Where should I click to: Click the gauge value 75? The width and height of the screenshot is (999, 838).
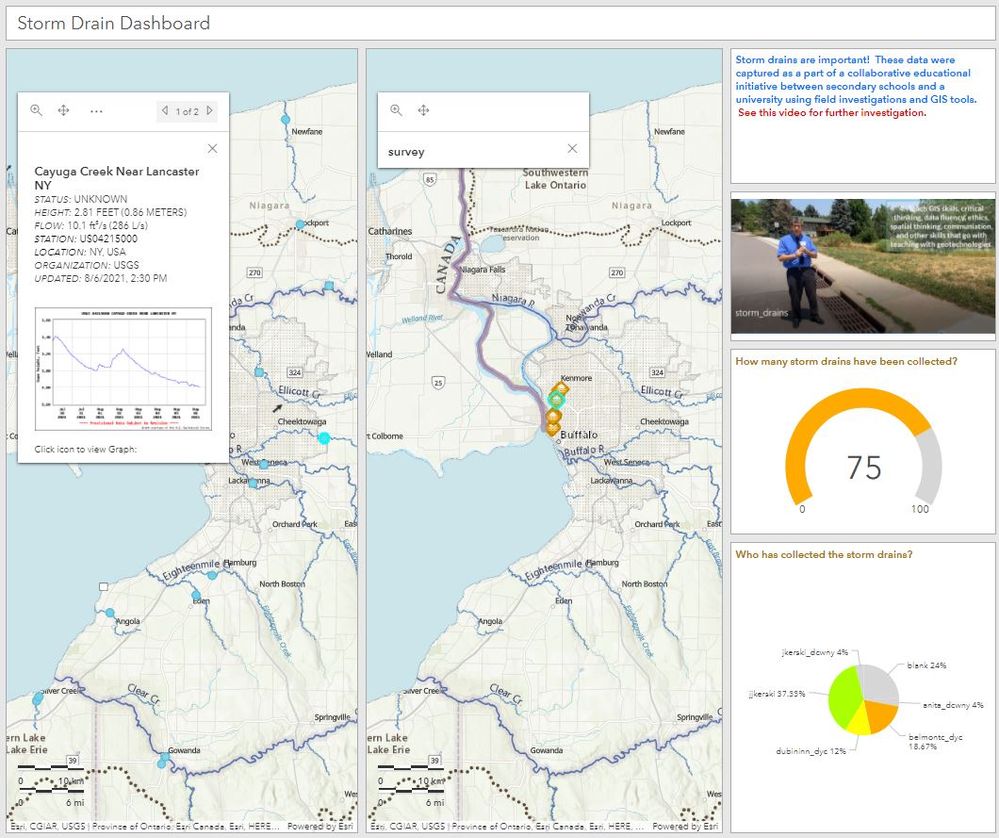[x=864, y=467]
